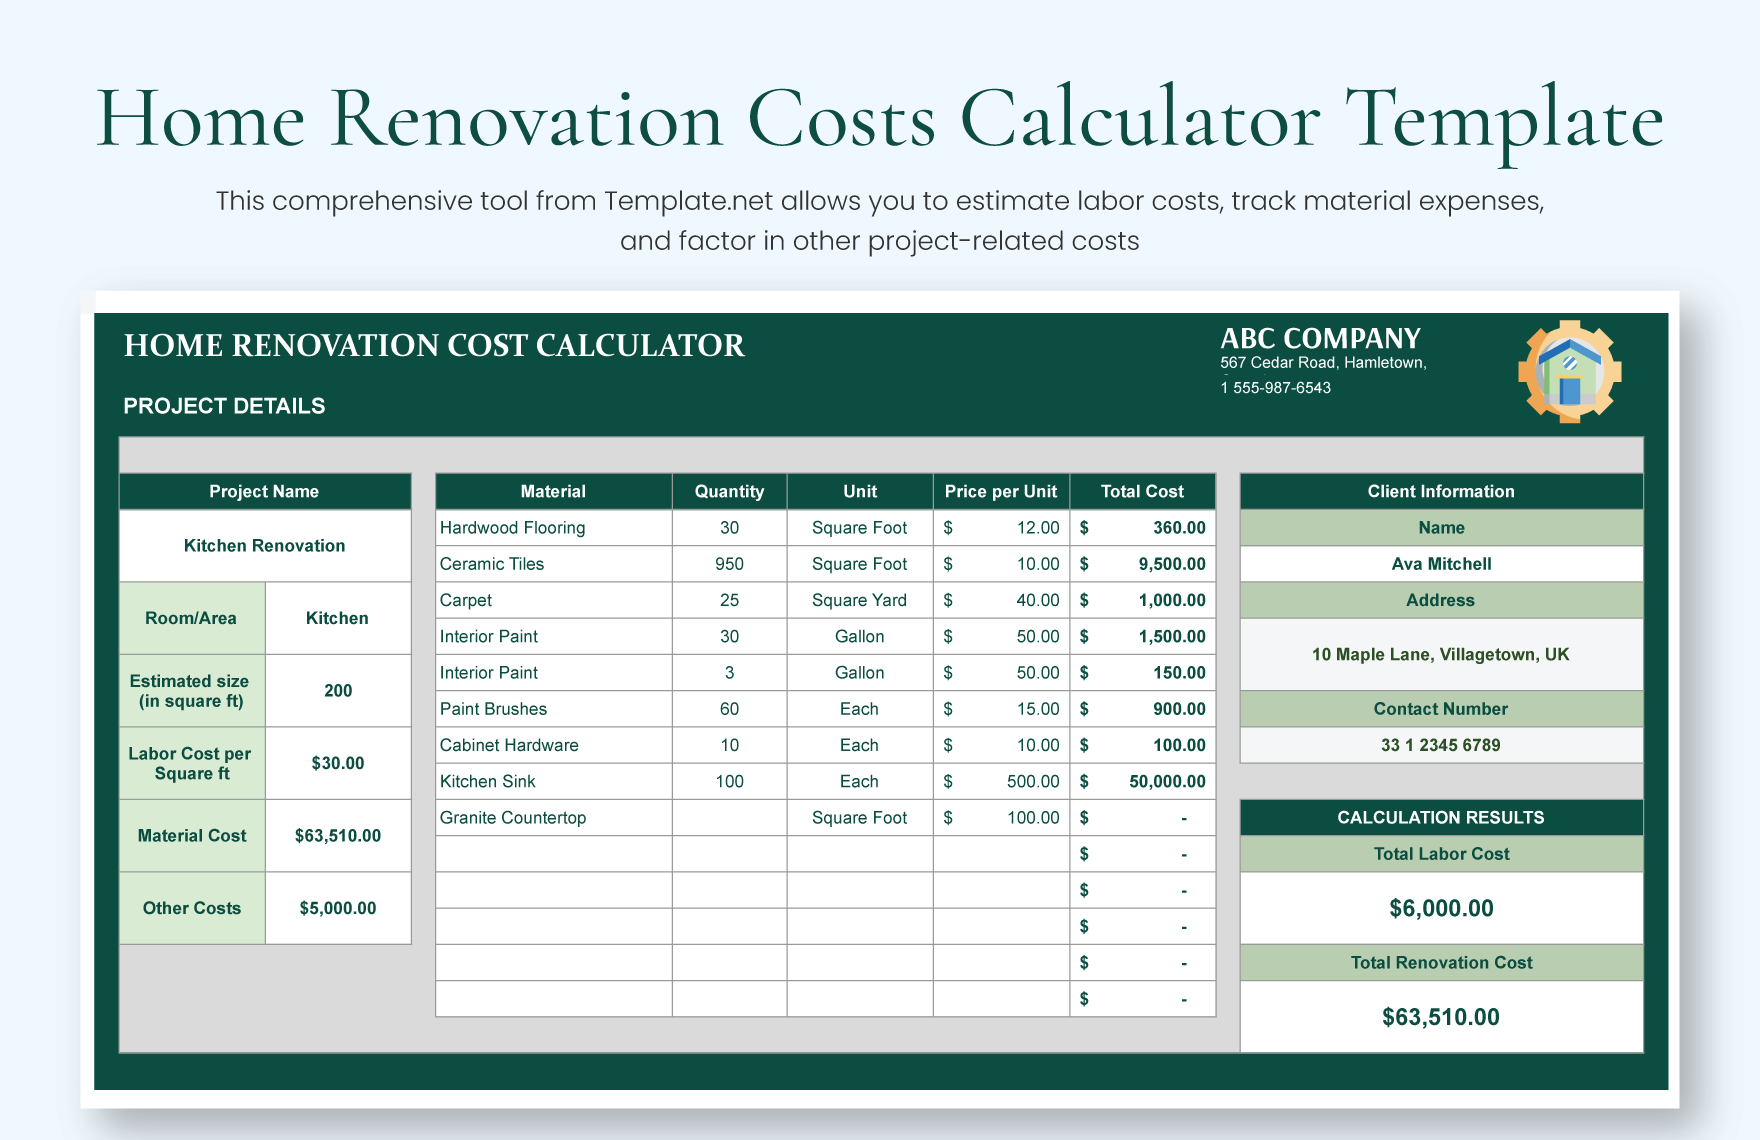Select the total cost 360.00
Viewport: 1760px width, 1140px height.
pyautogui.click(x=1143, y=528)
